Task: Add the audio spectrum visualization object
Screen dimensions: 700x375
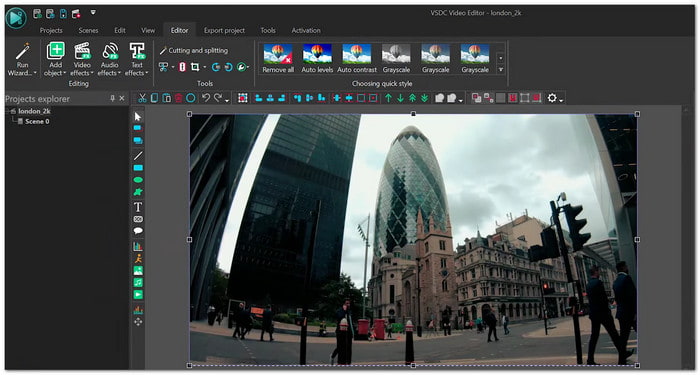Action: [x=138, y=309]
